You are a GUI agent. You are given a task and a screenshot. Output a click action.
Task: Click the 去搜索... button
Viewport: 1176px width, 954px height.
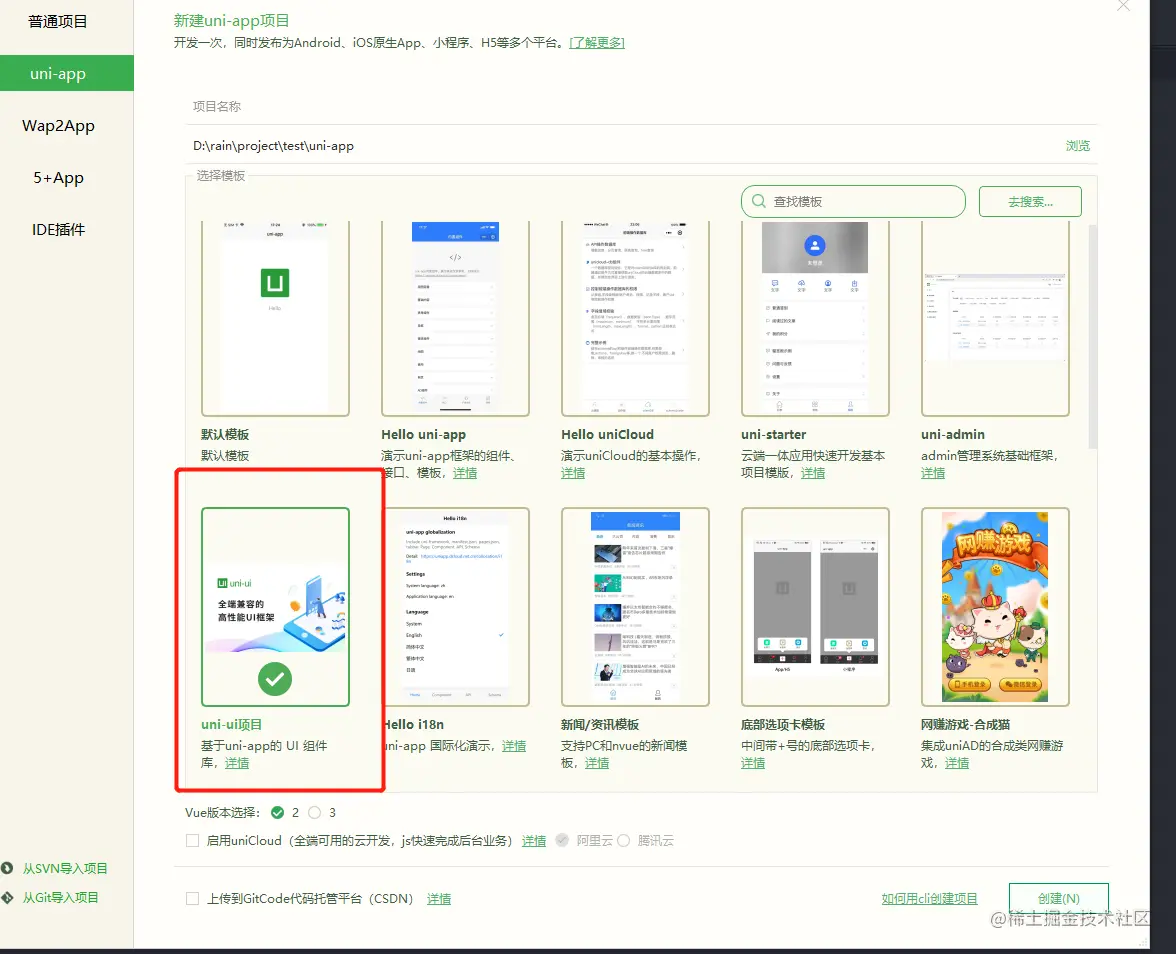click(1030, 202)
